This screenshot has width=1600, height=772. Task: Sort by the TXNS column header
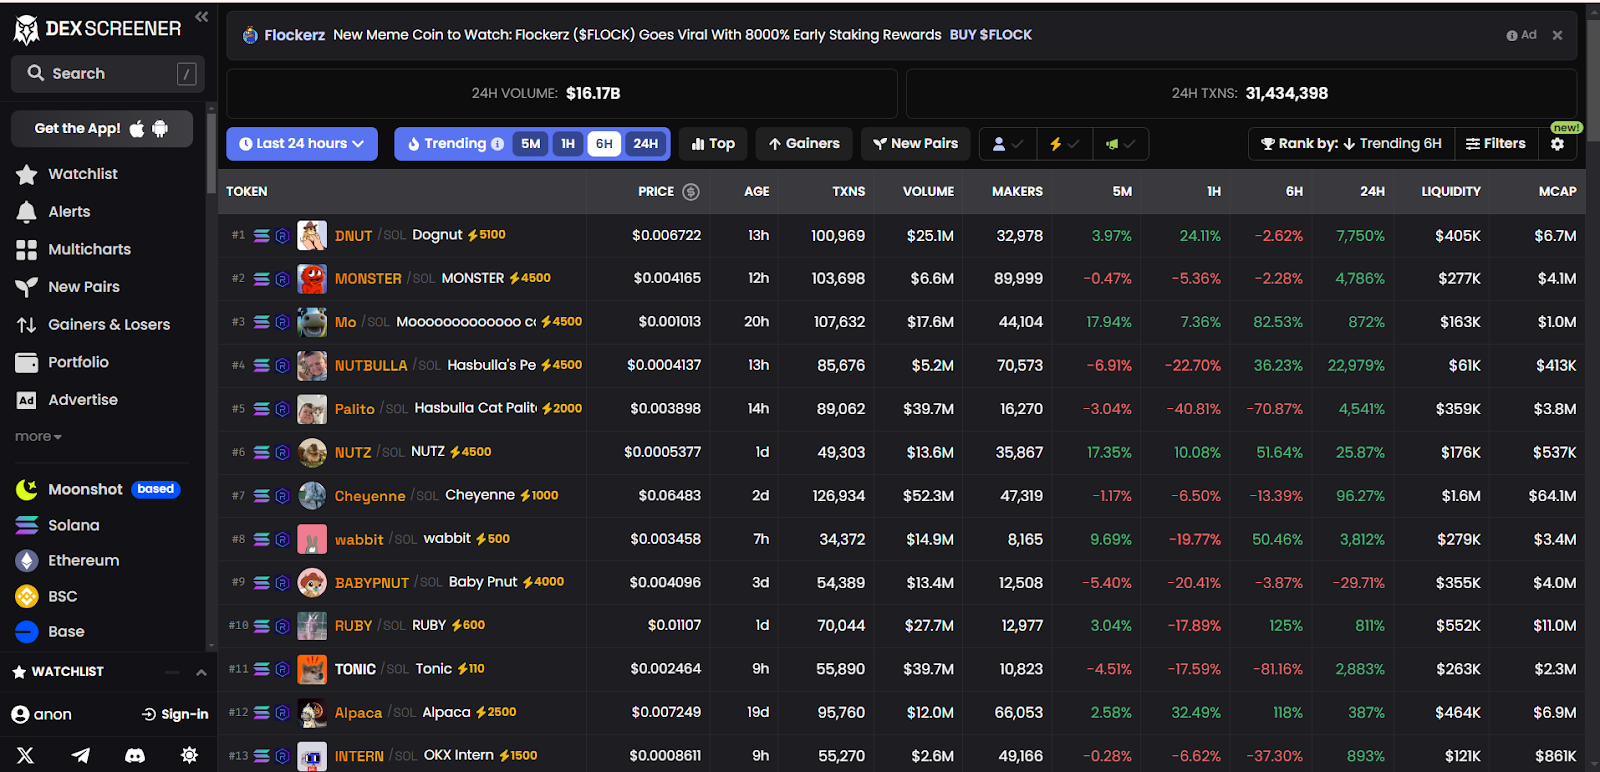pos(848,192)
